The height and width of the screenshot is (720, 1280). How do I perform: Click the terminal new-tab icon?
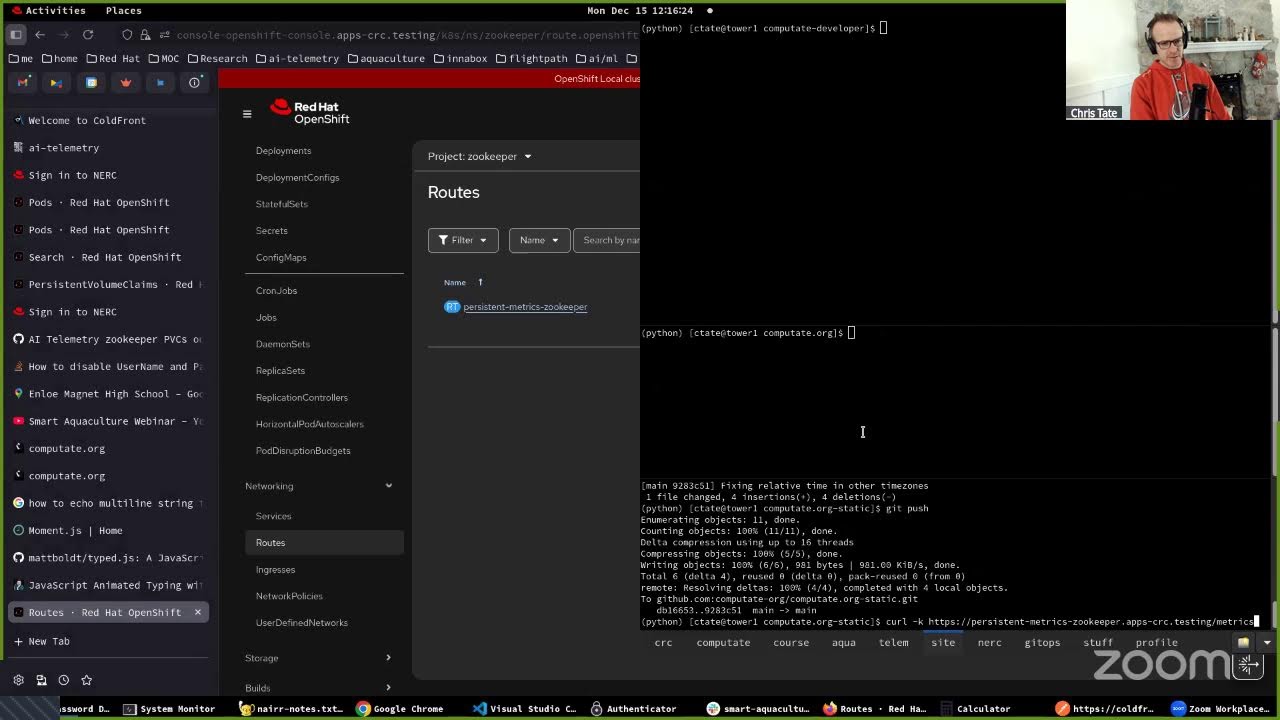click(x=1245, y=643)
